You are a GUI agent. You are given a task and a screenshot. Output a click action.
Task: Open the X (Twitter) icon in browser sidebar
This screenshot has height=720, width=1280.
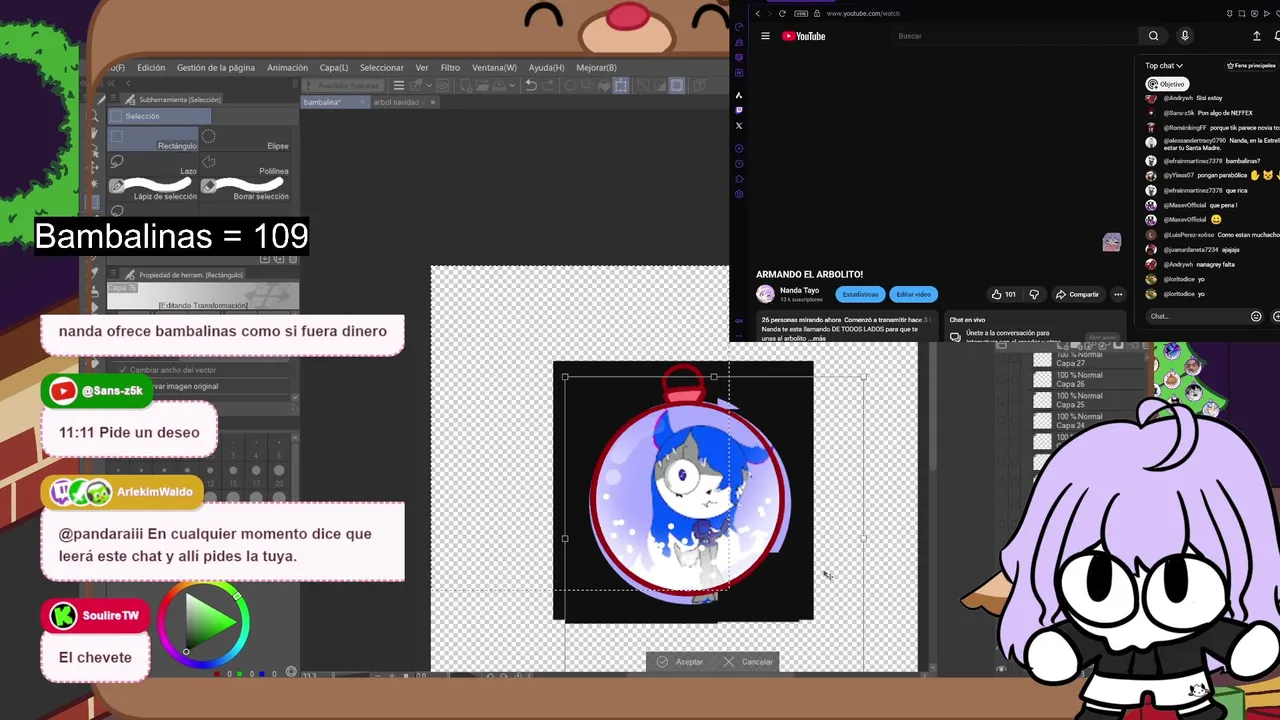[739, 125]
